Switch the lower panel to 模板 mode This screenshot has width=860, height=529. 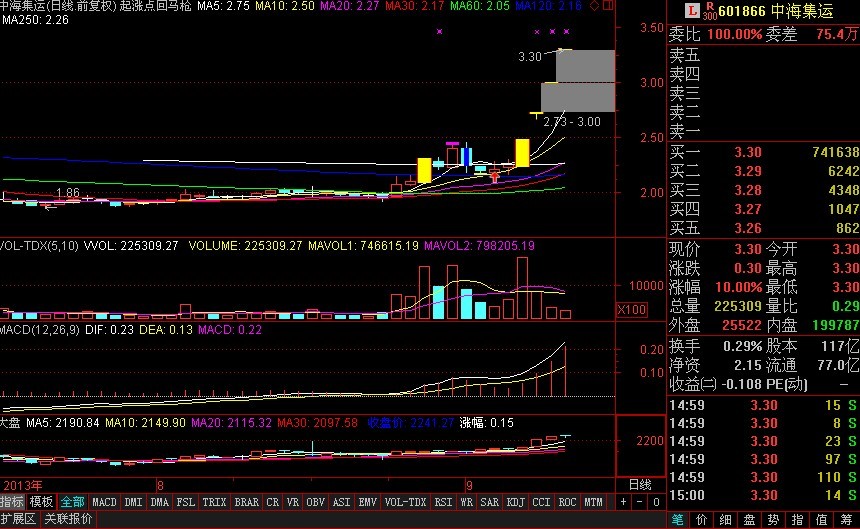(x=42, y=502)
